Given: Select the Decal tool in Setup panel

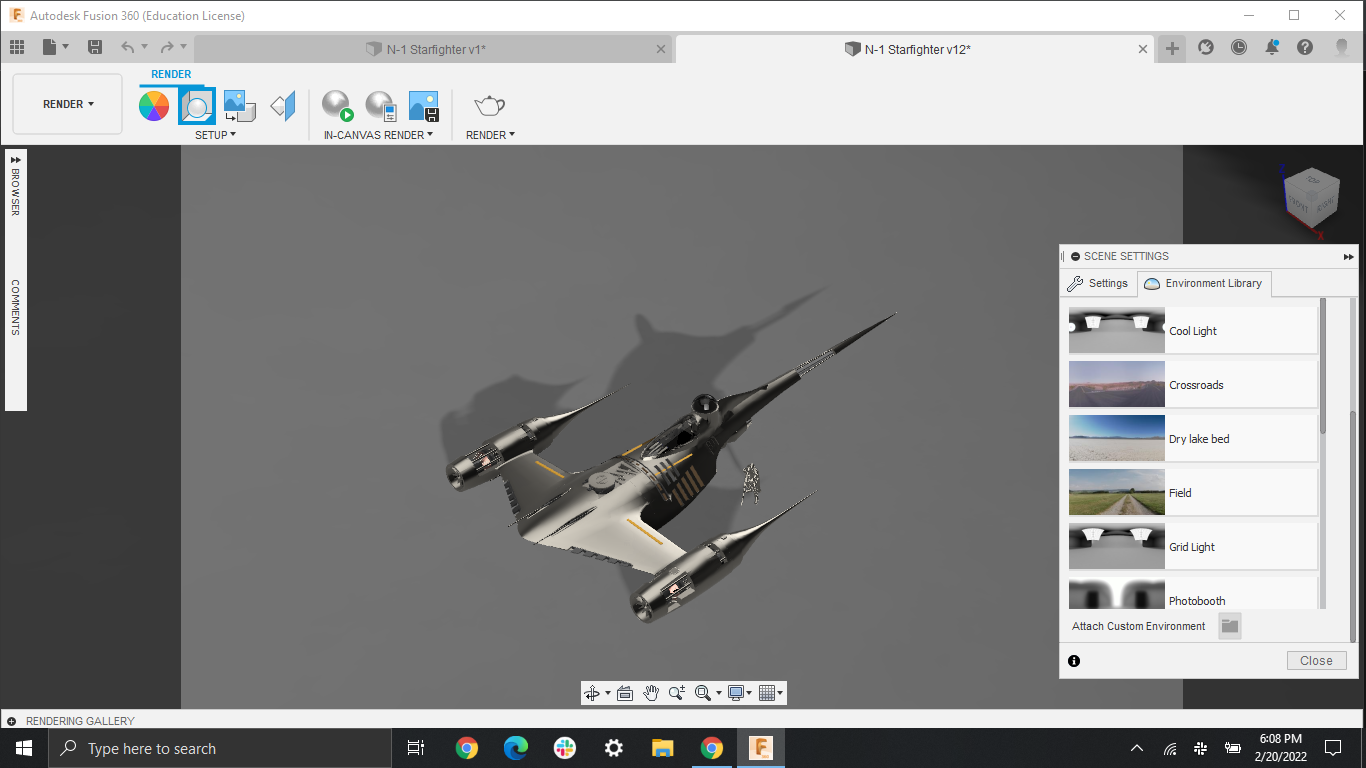Looking at the screenshot, I should pyautogui.click(x=281, y=104).
